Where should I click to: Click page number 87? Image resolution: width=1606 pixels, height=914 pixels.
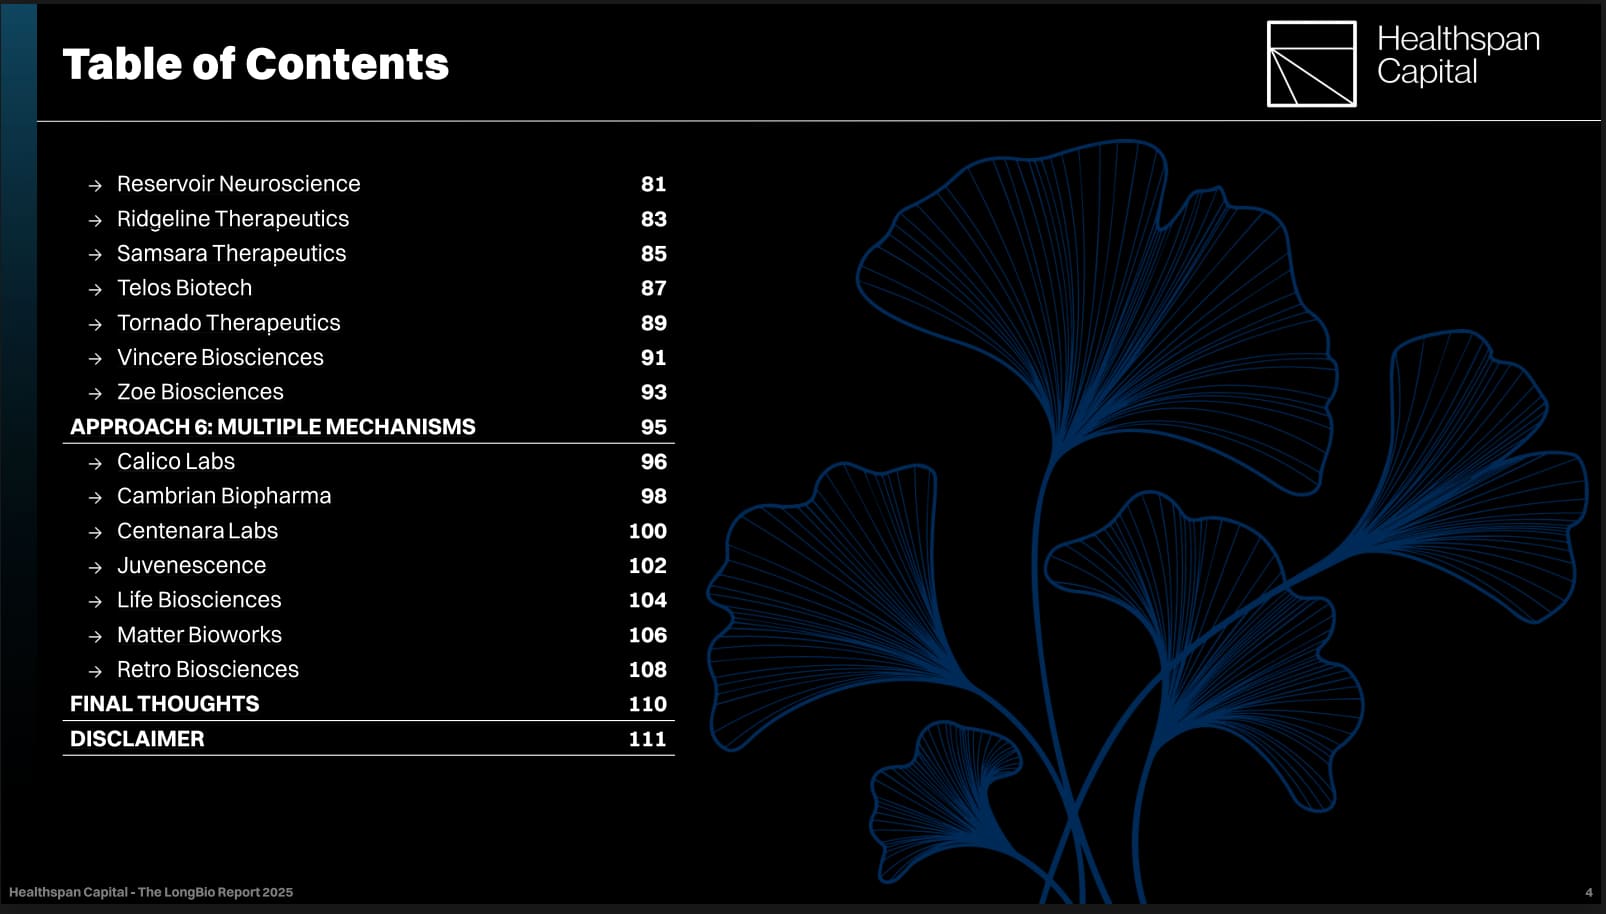click(x=654, y=288)
